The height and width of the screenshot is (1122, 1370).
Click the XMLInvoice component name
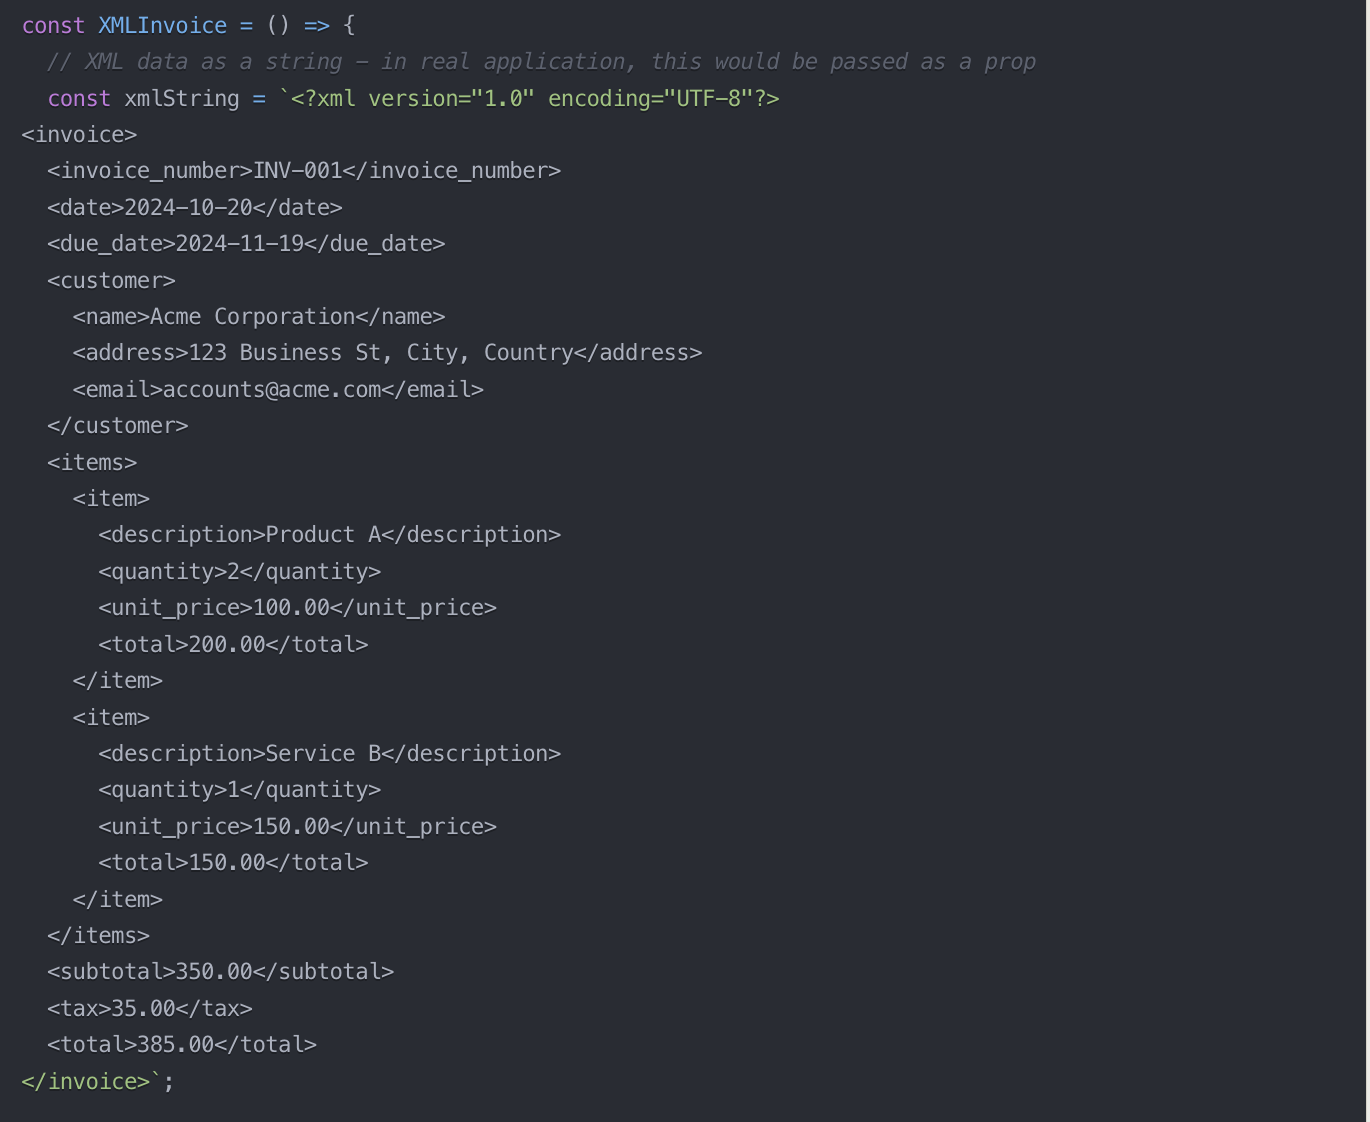point(163,25)
